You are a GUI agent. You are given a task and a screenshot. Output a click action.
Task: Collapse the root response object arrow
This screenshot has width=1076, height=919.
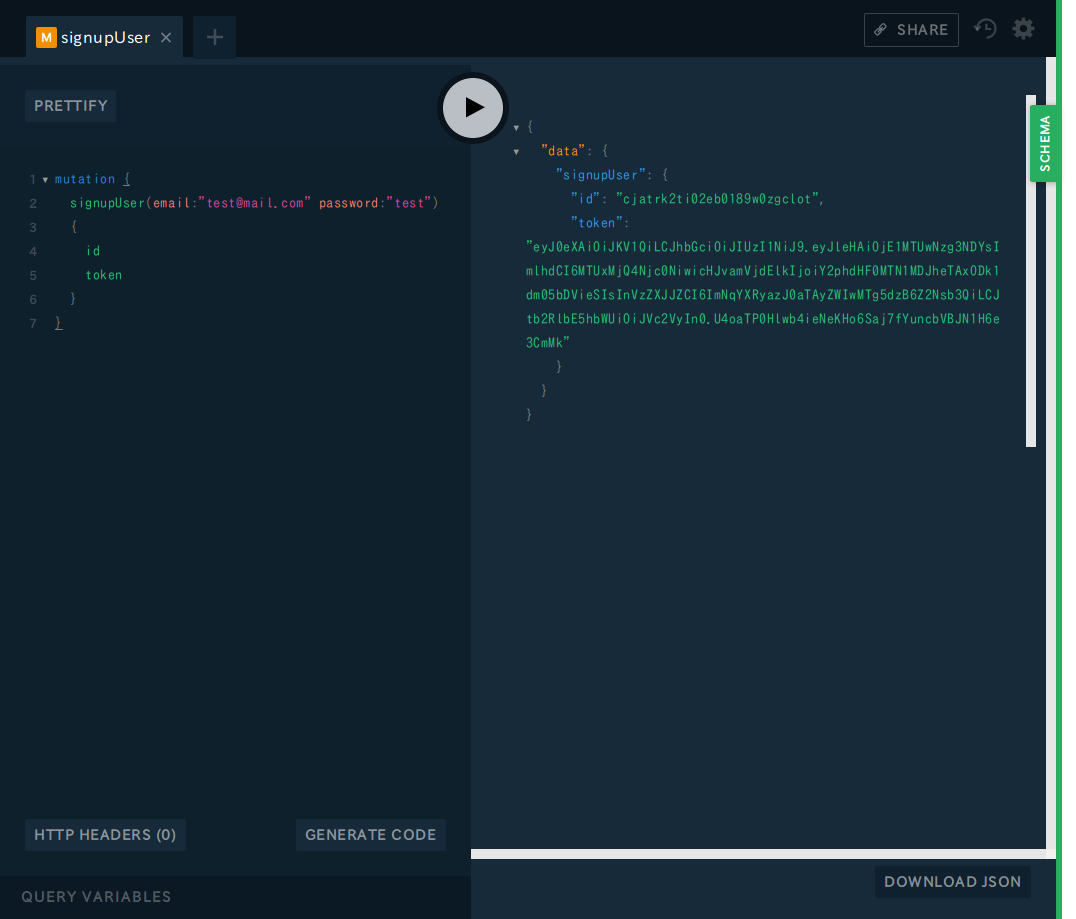[x=516, y=128]
